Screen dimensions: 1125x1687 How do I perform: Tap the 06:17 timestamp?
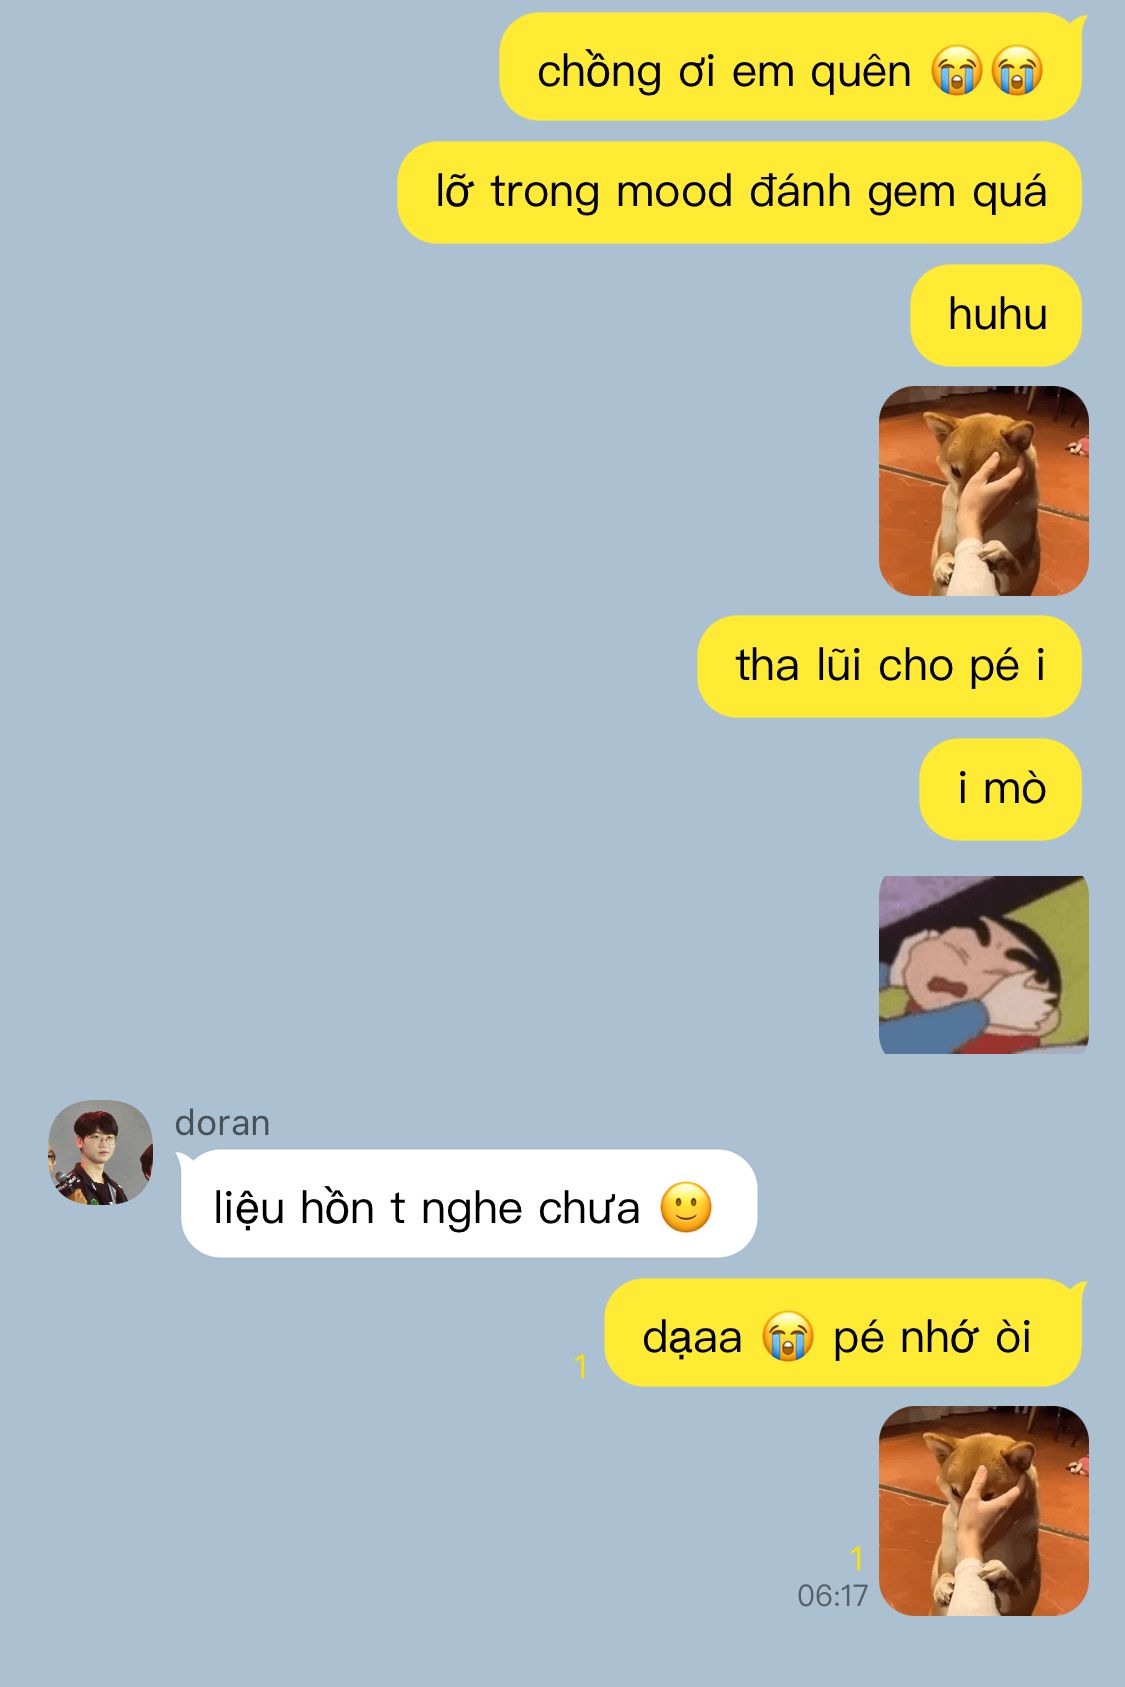tap(832, 1595)
